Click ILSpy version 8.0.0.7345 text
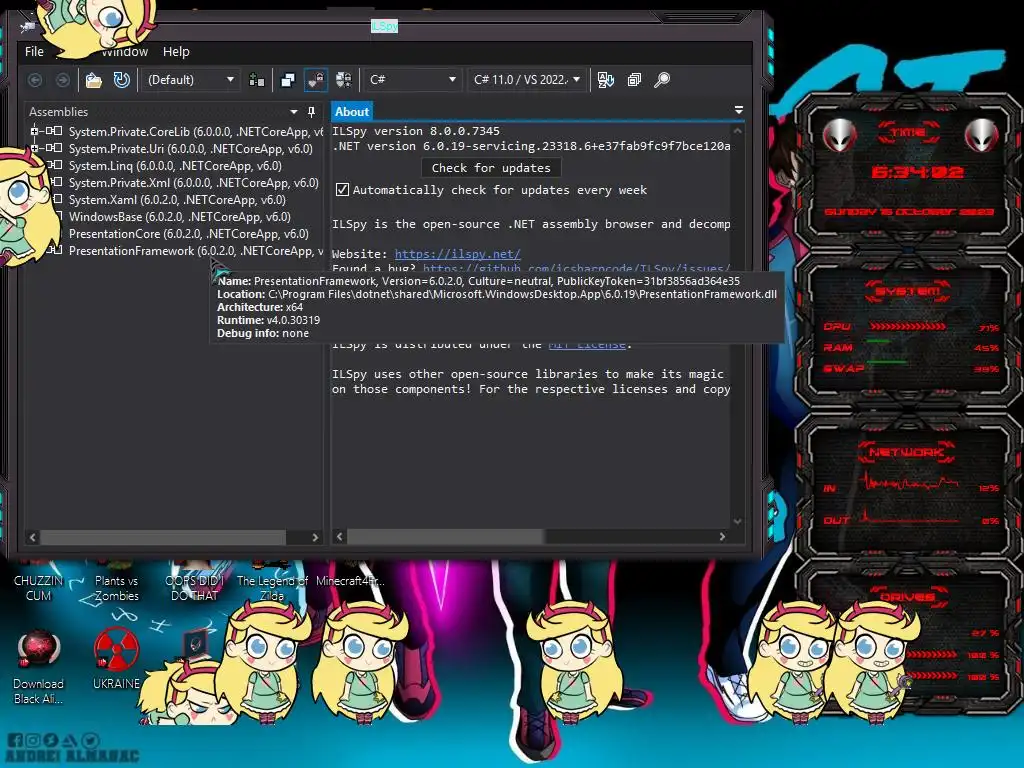 pyautogui.click(x=415, y=131)
